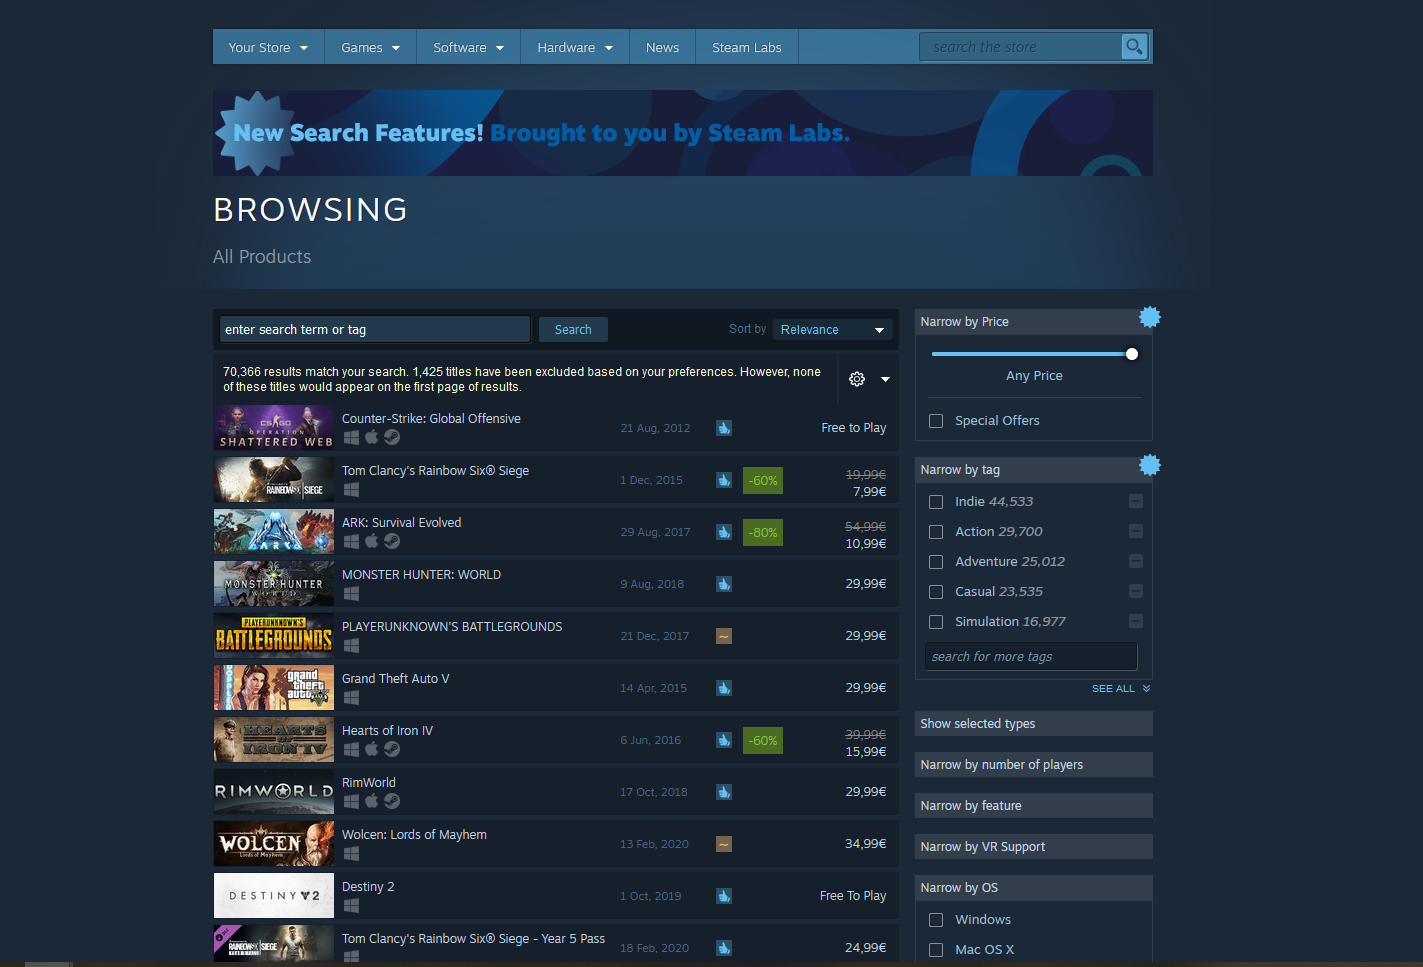Click the Steam Labs badge beside Narrow by Price
1423x967 pixels.
point(1150,317)
